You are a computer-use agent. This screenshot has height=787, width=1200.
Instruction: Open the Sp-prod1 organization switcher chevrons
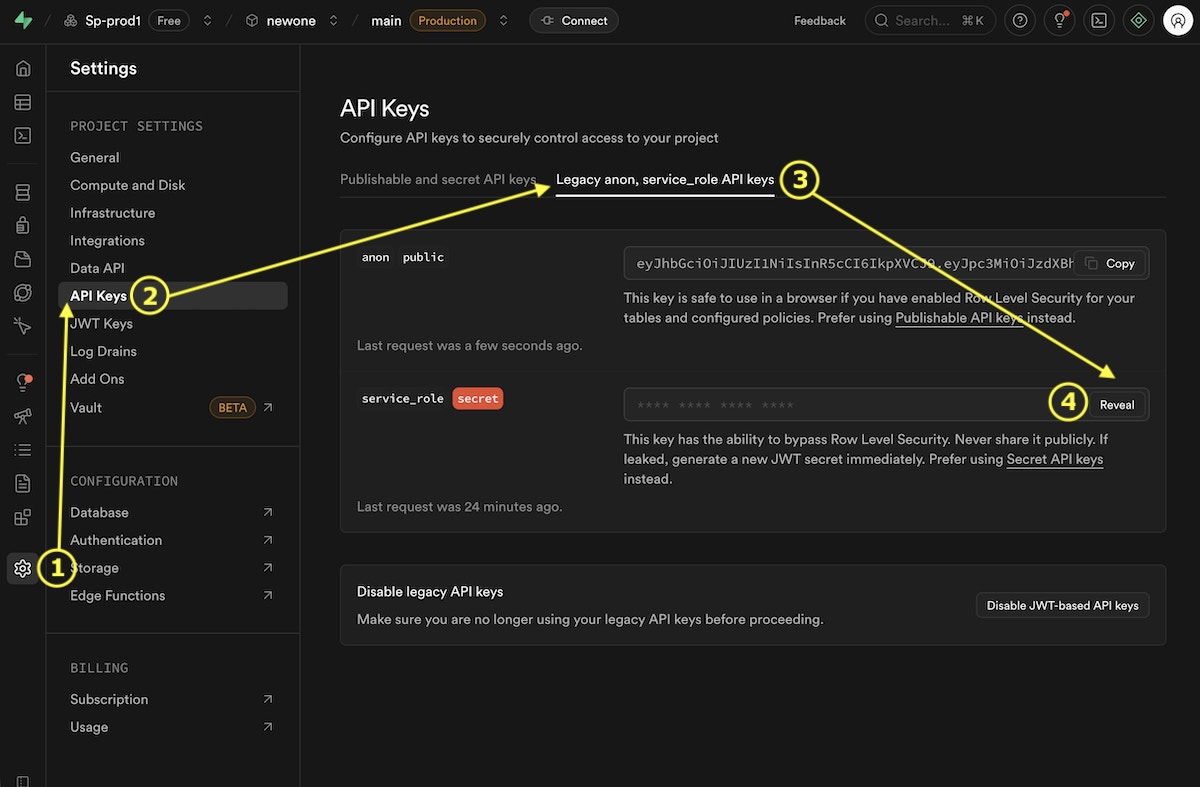coord(207,21)
